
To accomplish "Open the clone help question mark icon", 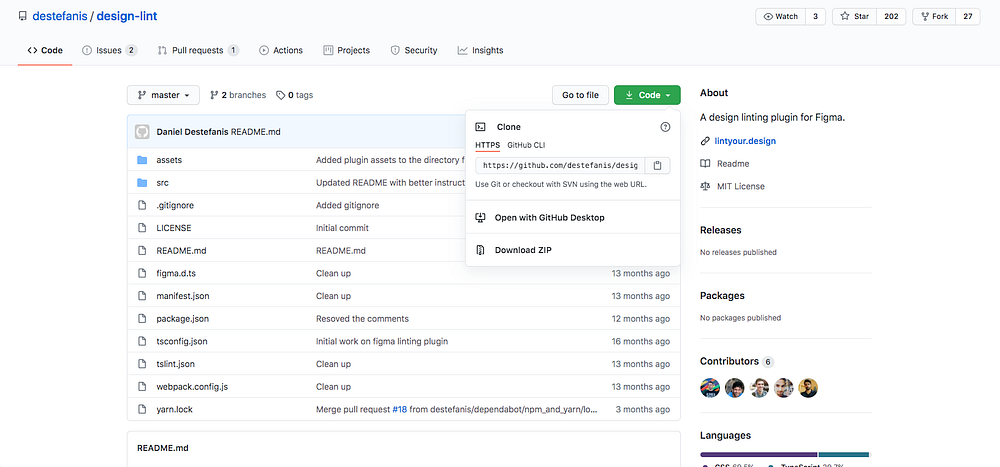I will [665, 127].
